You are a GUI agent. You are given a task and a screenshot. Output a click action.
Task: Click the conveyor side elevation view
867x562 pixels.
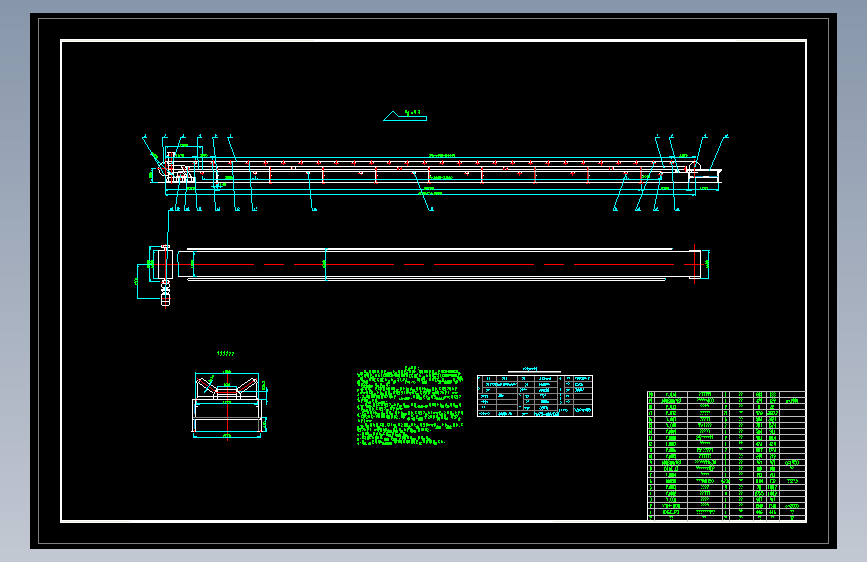(x=434, y=173)
